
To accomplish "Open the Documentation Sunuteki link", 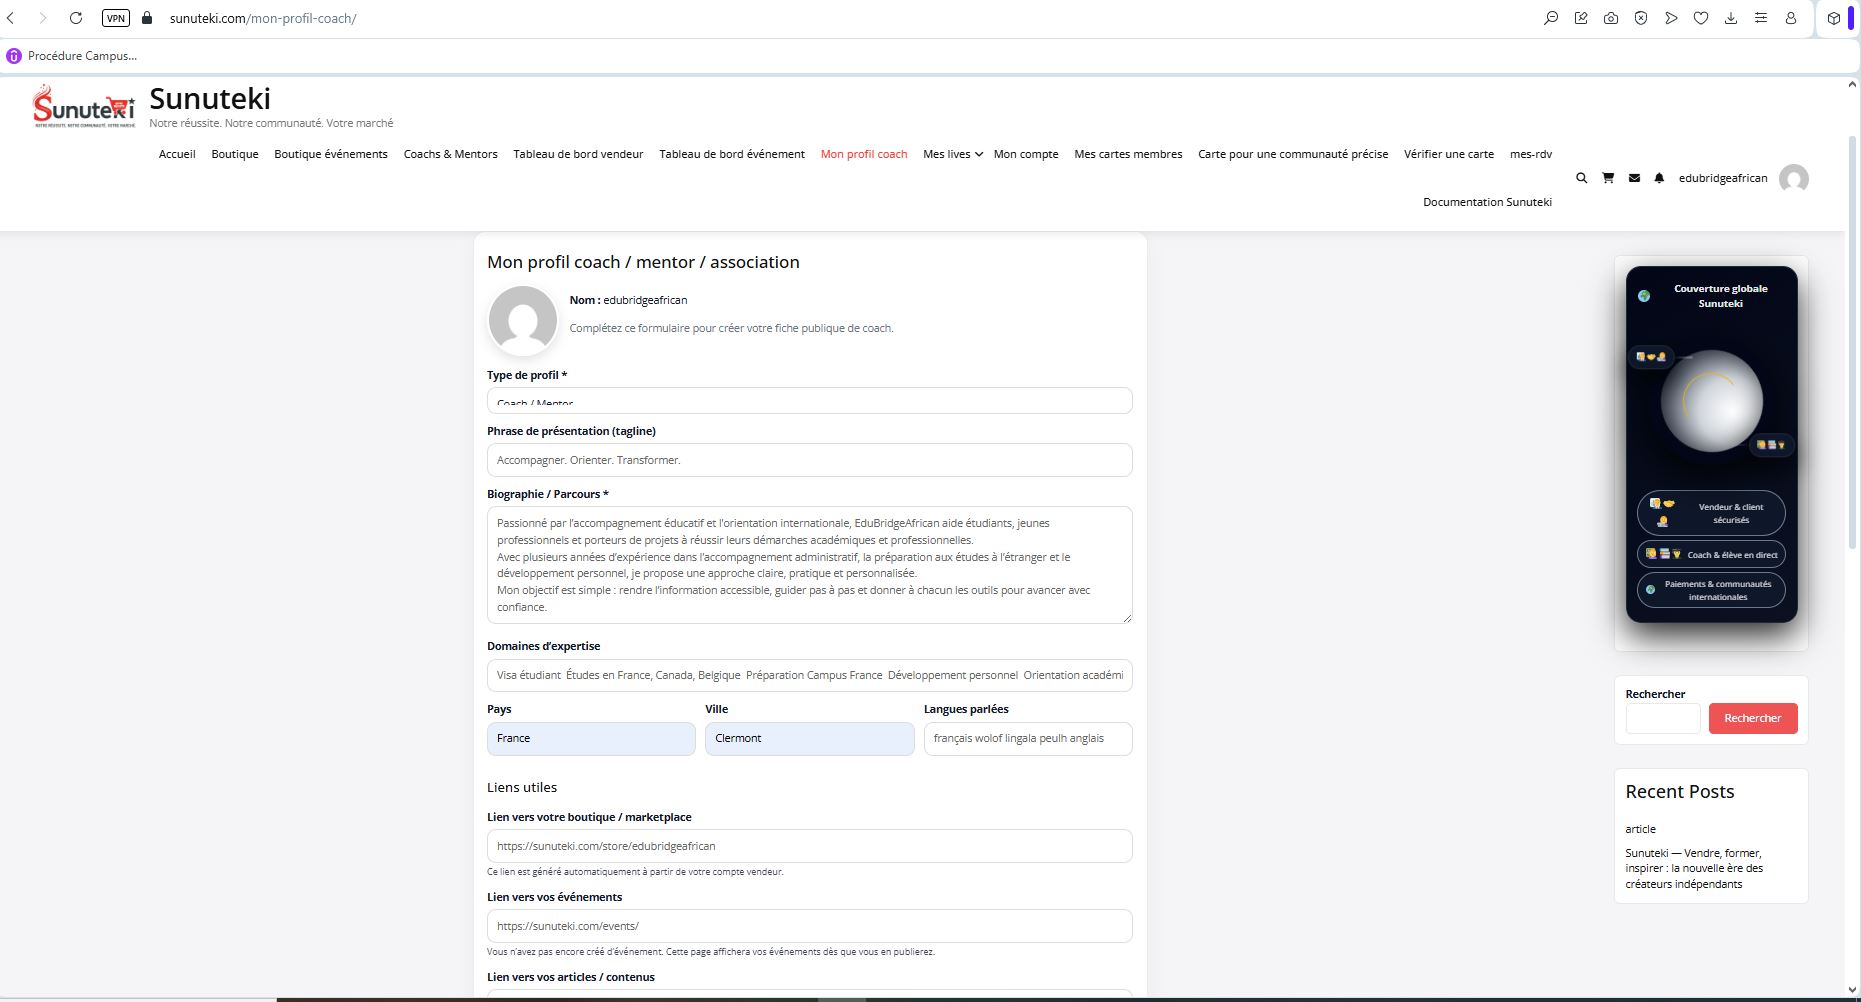I will click(x=1487, y=202).
